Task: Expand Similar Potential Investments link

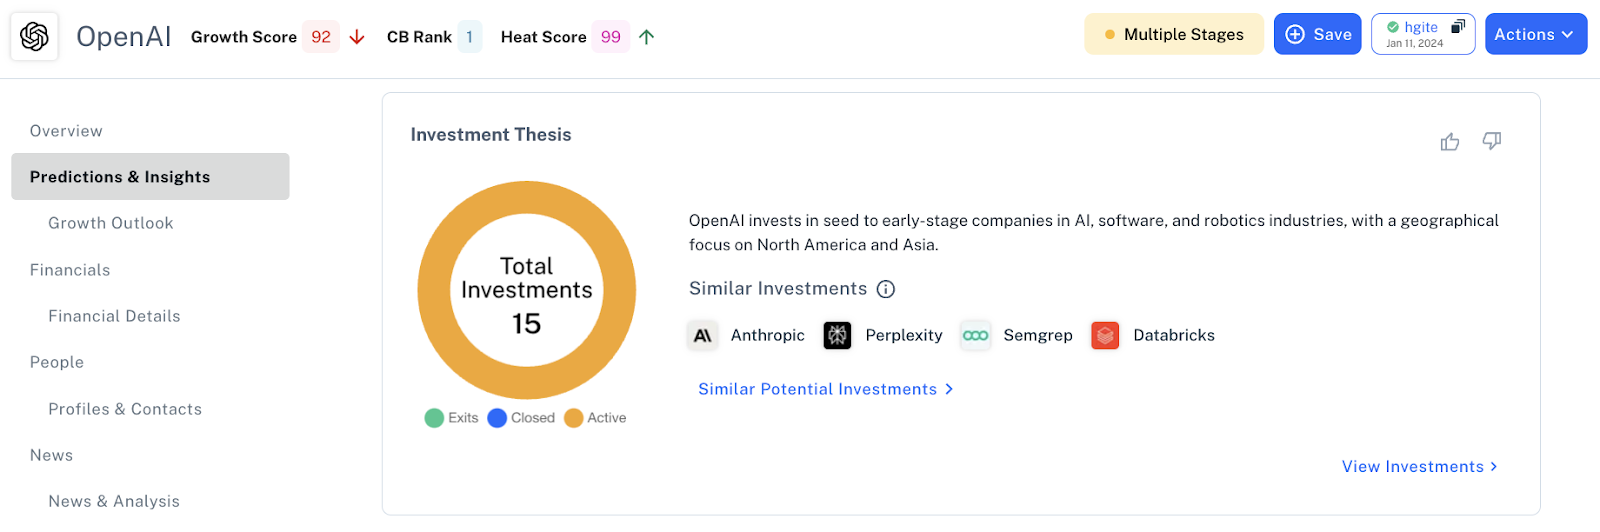Action: point(825,389)
